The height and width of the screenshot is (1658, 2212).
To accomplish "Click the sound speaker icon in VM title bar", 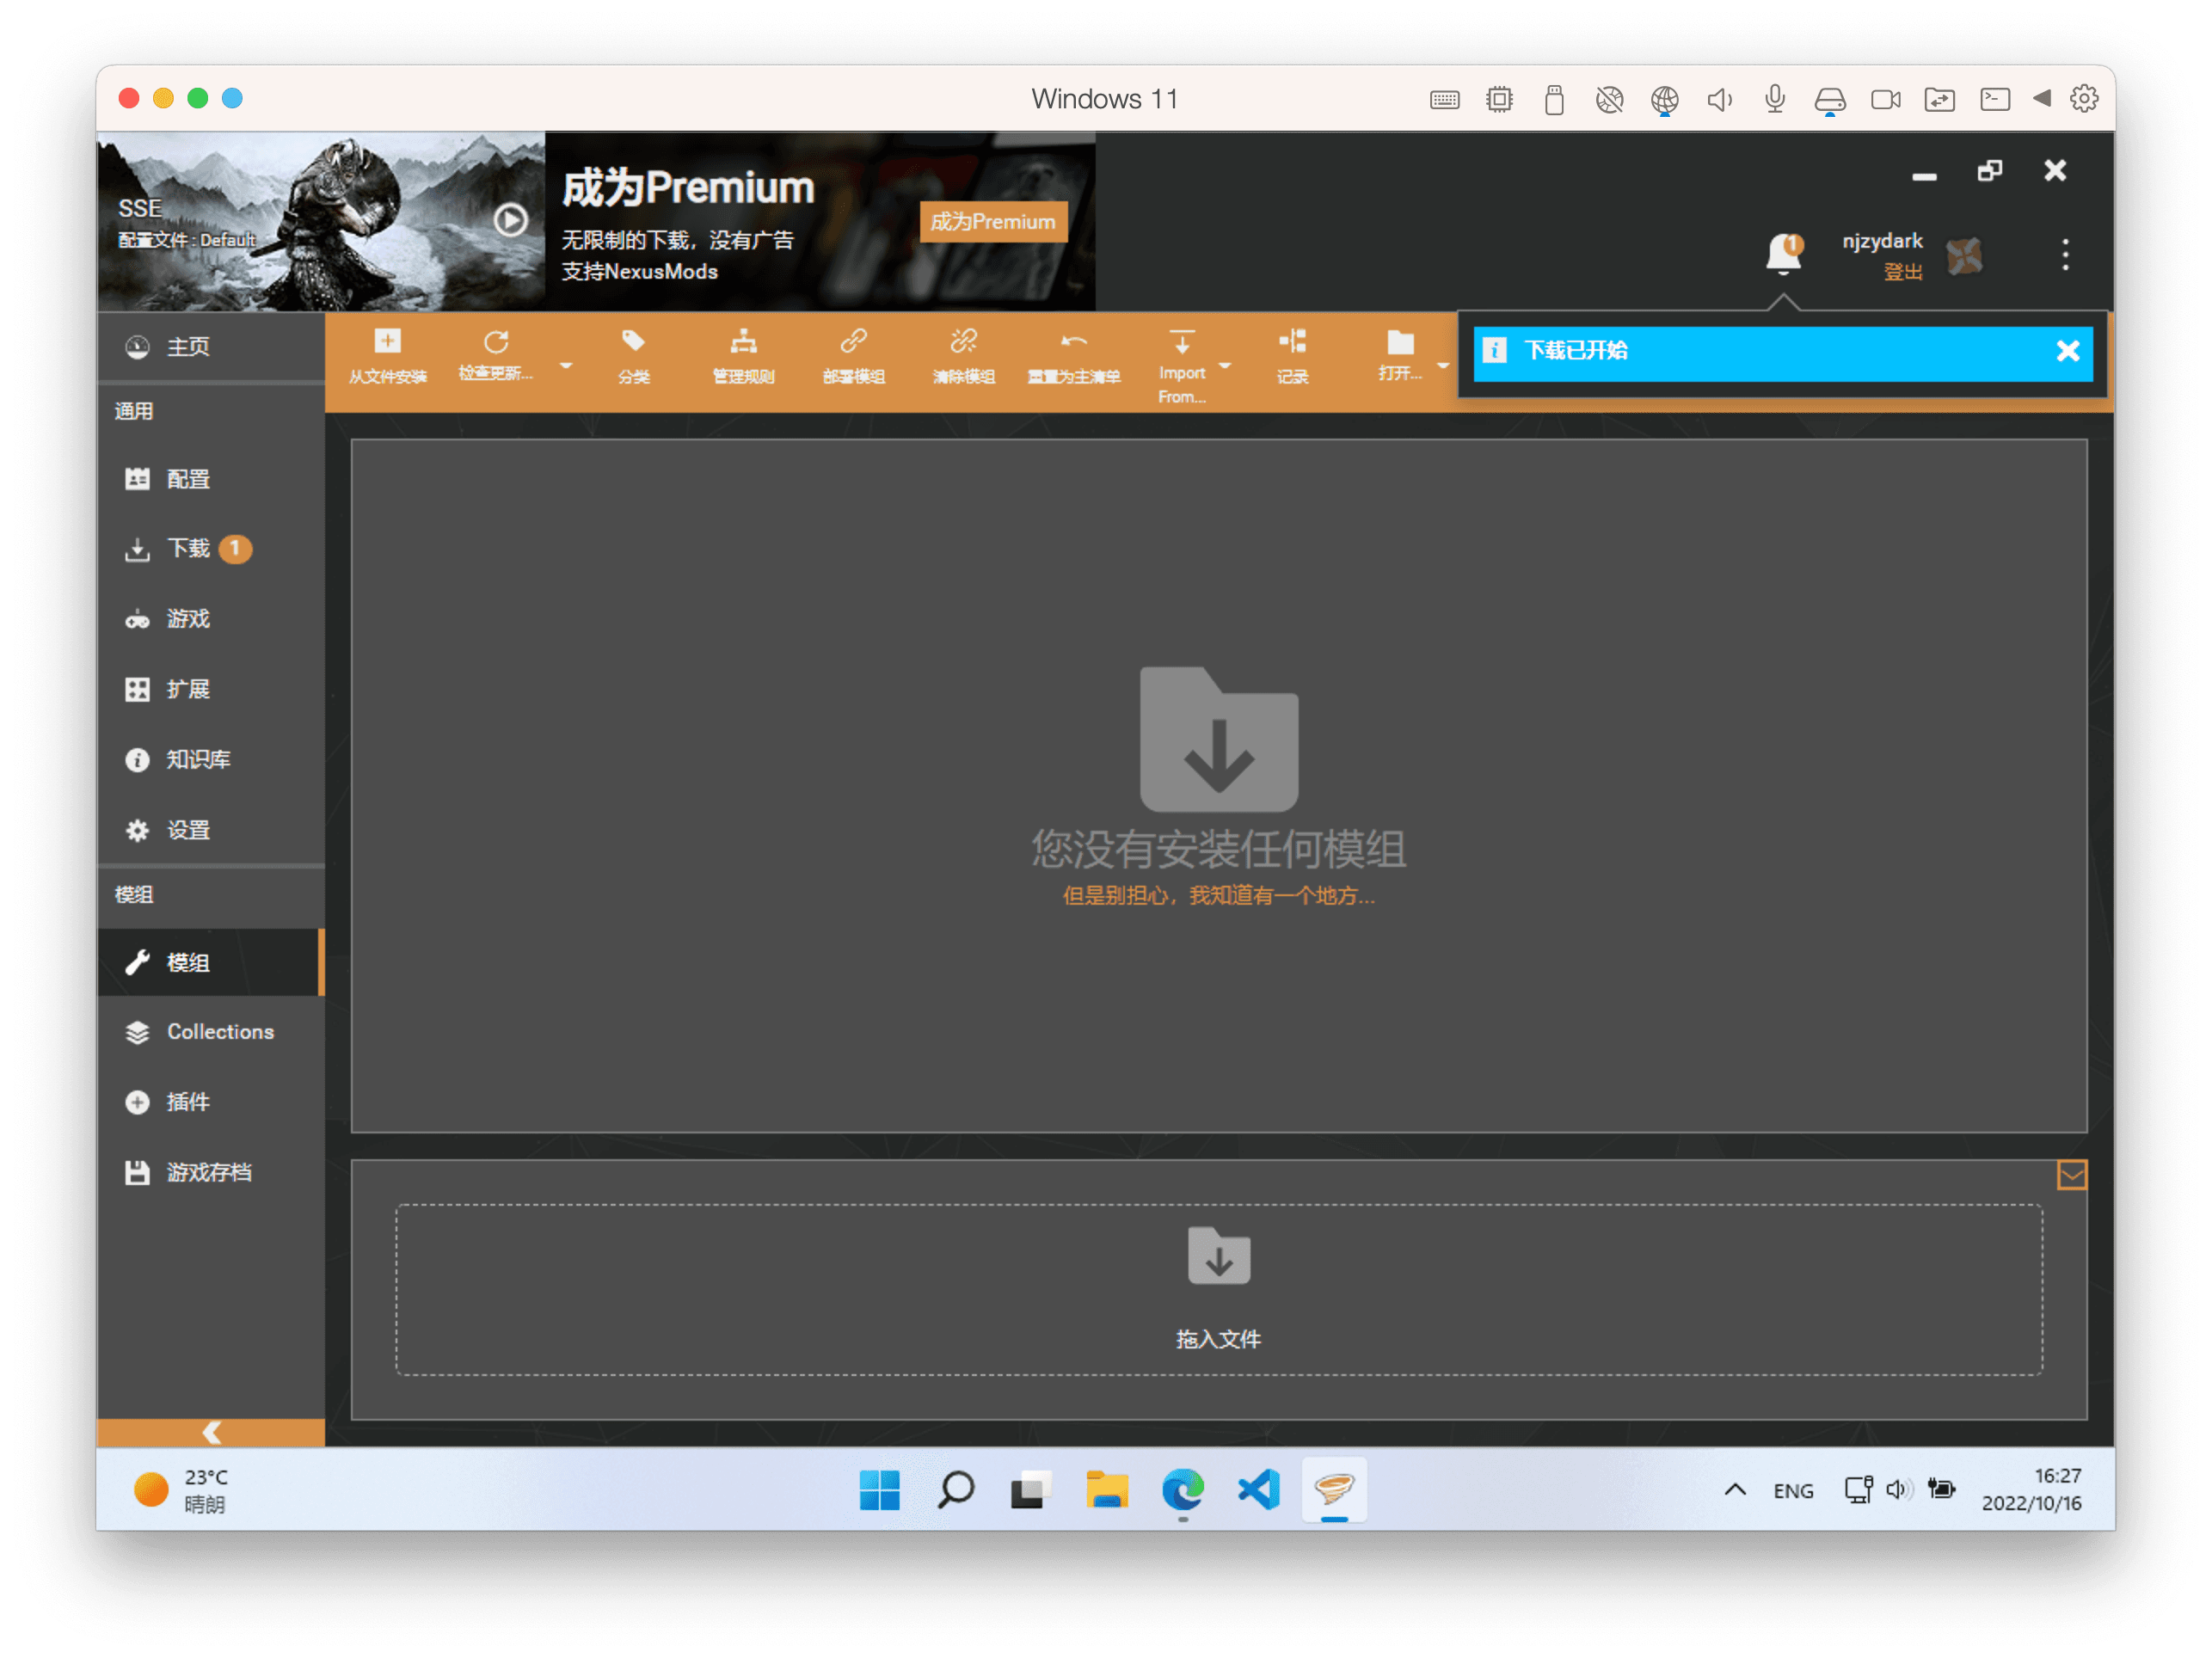I will tap(1719, 99).
